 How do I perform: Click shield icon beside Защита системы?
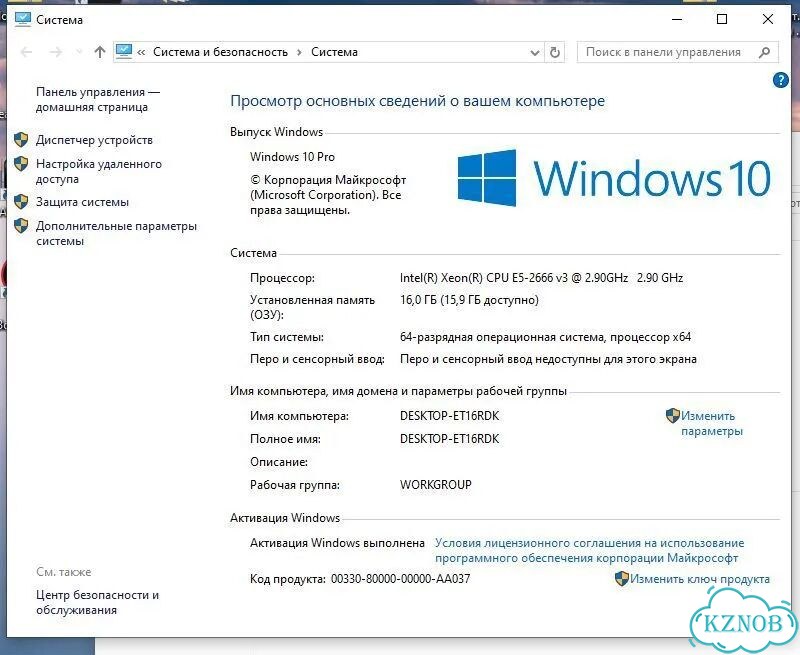point(21,201)
